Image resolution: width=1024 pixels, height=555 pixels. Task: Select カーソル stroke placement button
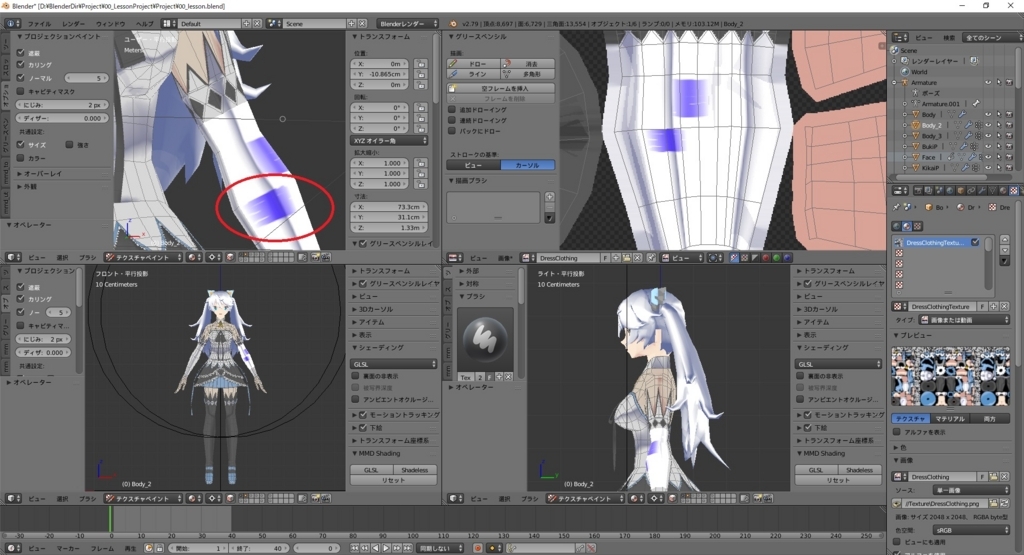pyautogui.click(x=528, y=165)
